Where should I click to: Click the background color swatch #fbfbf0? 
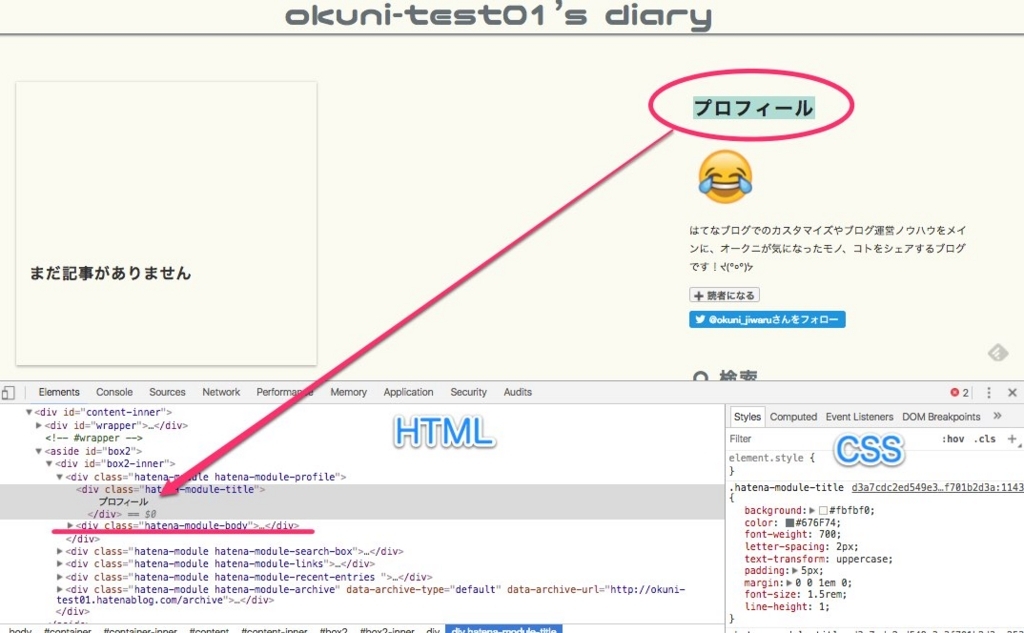(823, 510)
